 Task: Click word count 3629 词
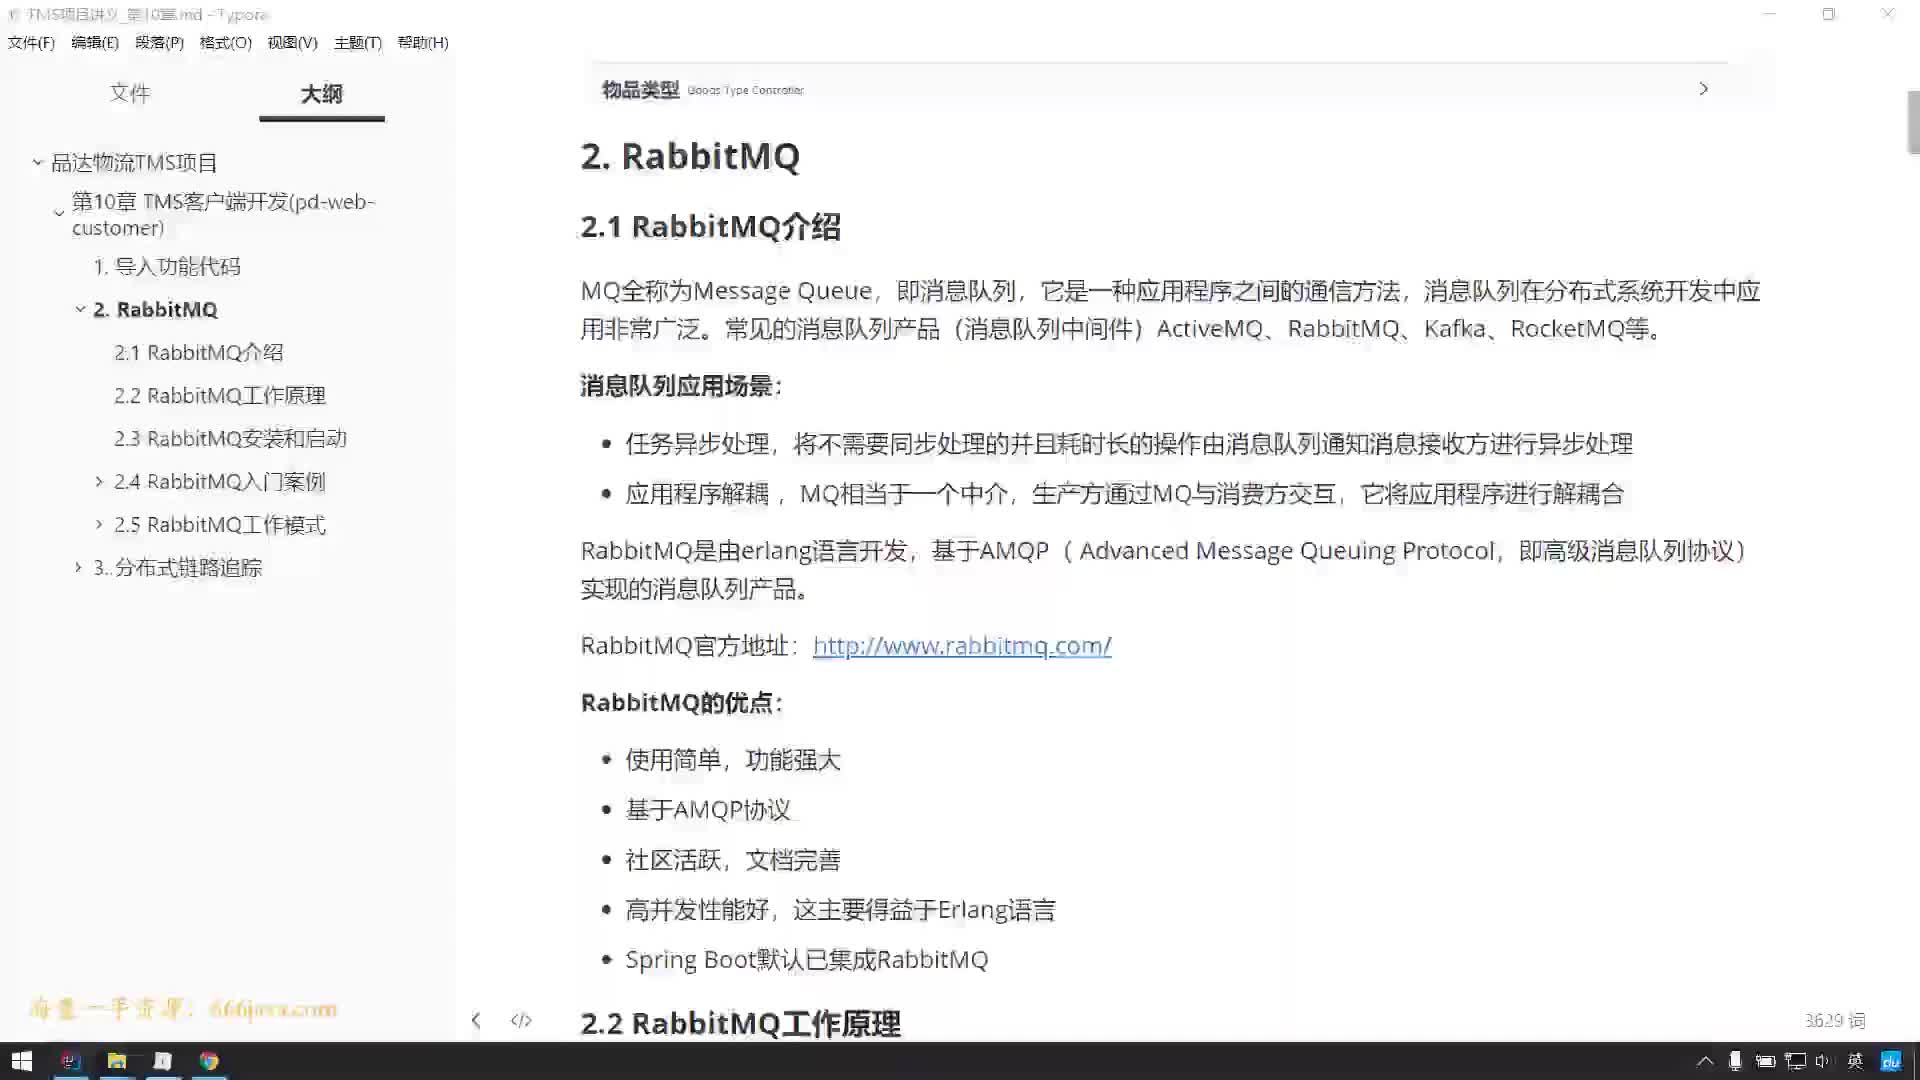point(1835,1020)
